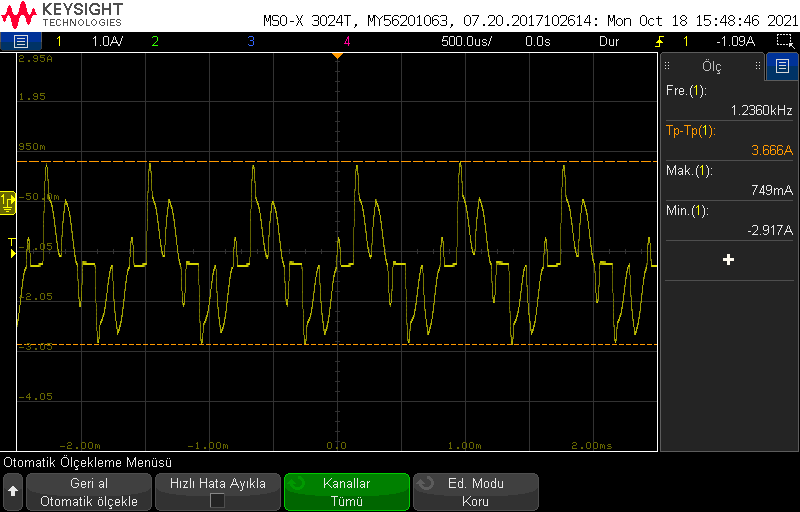800x512 pixels.
Task: Open the Kanallar Tümü softkey
Action: point(347,492)
